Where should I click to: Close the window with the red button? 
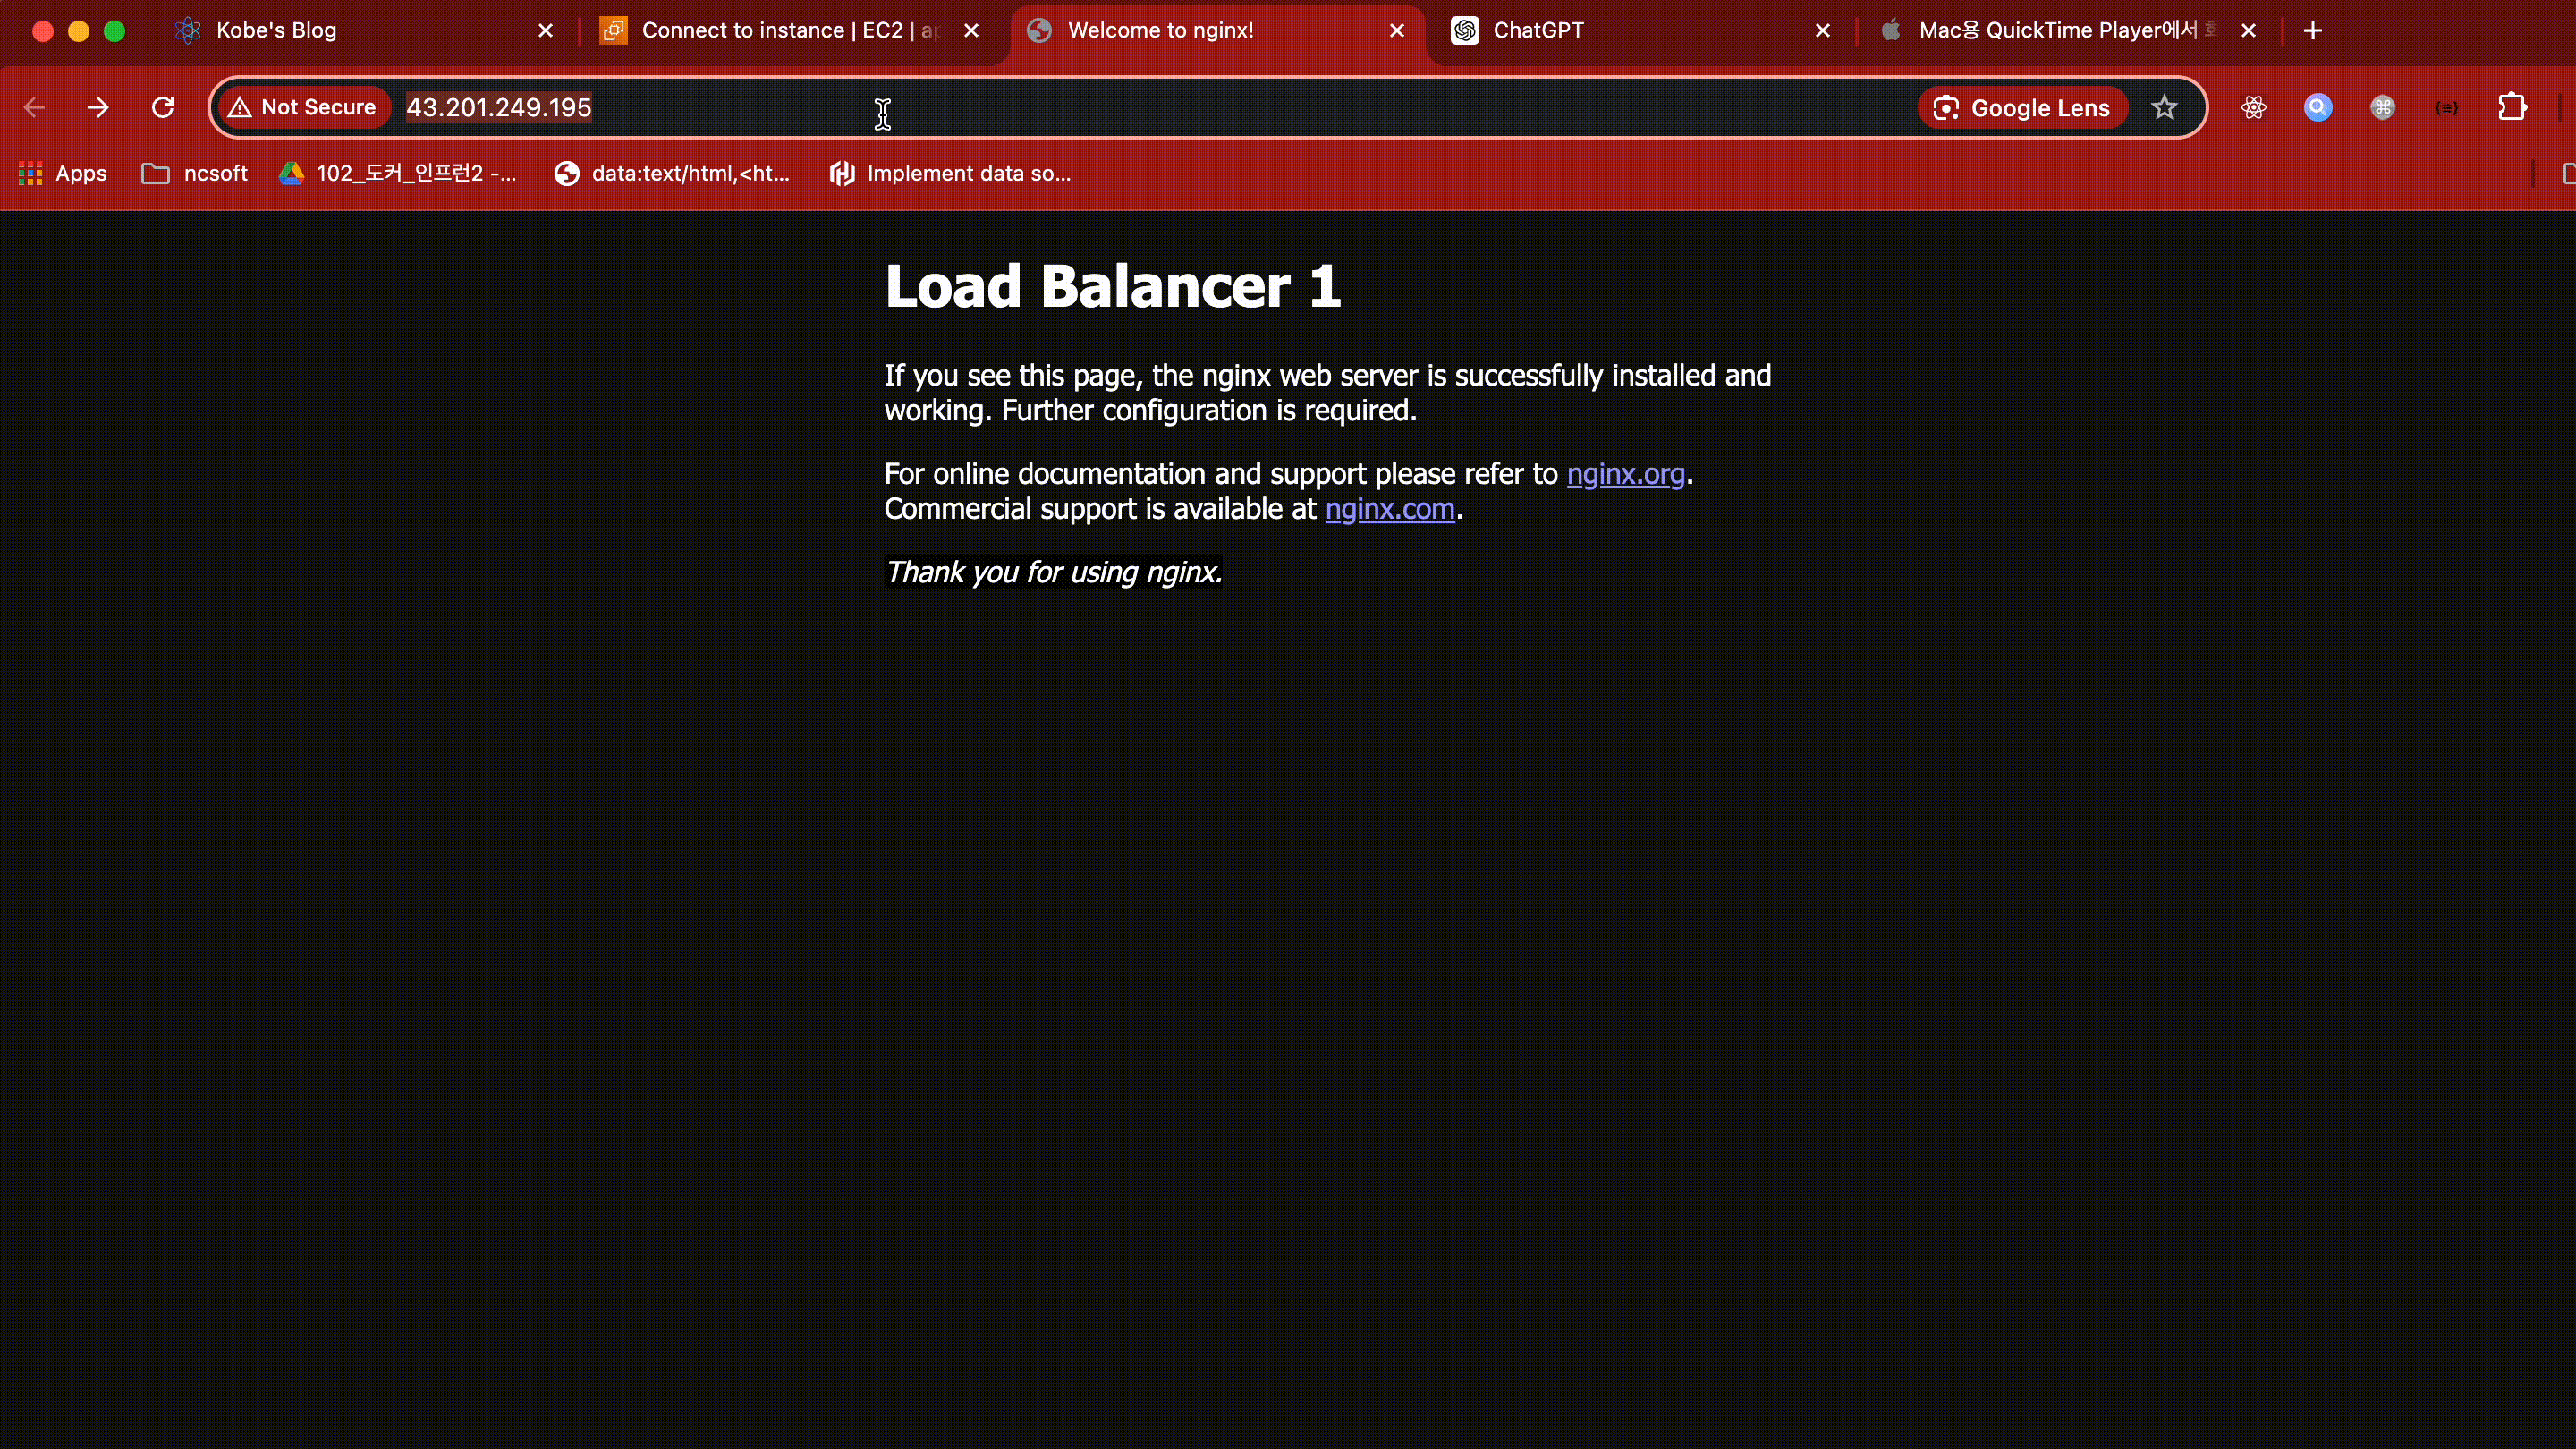coord(43,31)
